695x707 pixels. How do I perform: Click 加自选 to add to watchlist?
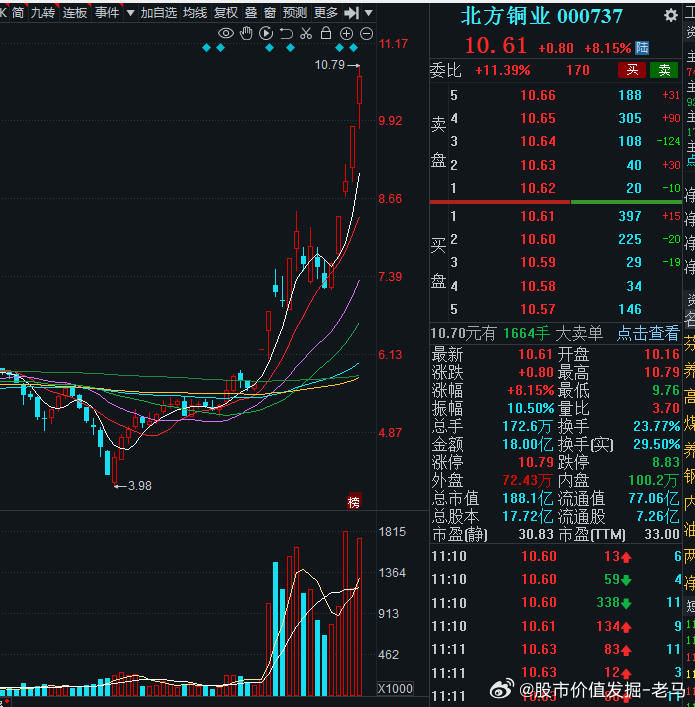(x=158, y=13)
